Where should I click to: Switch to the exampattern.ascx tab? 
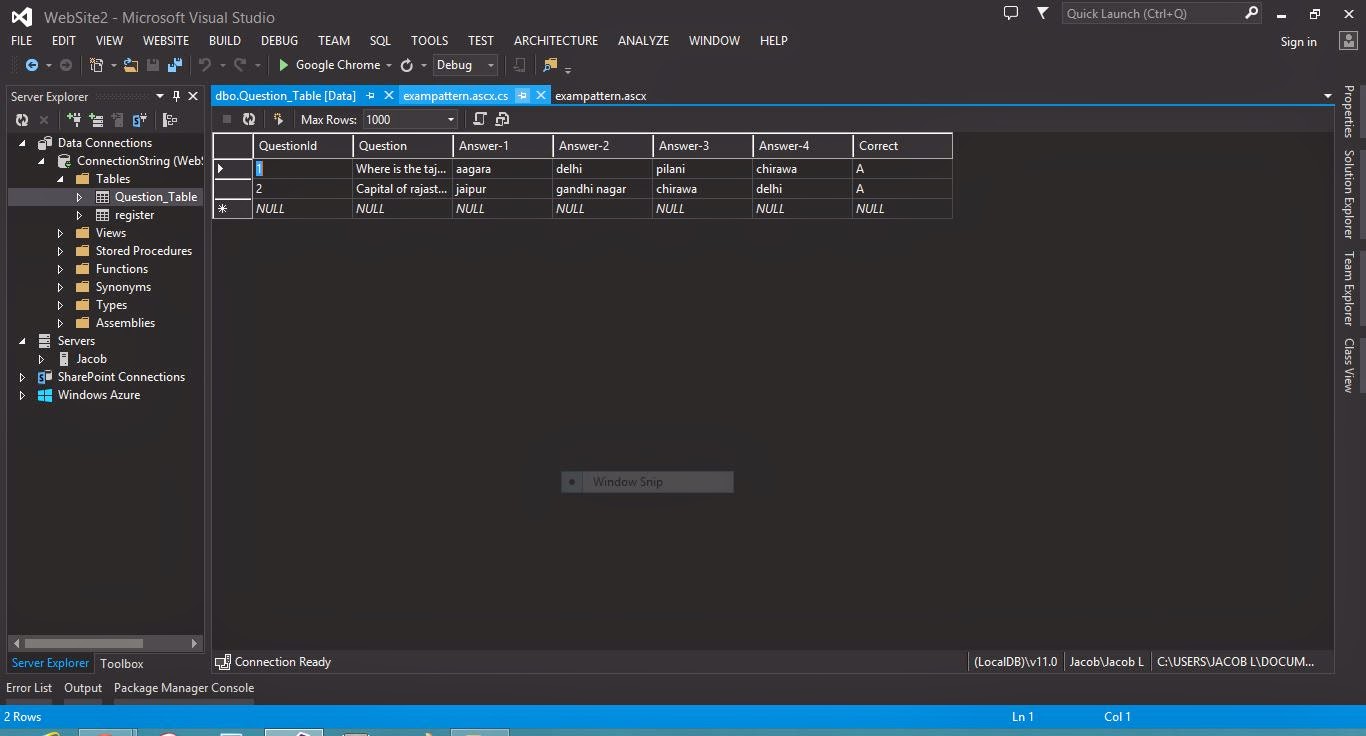600,95
